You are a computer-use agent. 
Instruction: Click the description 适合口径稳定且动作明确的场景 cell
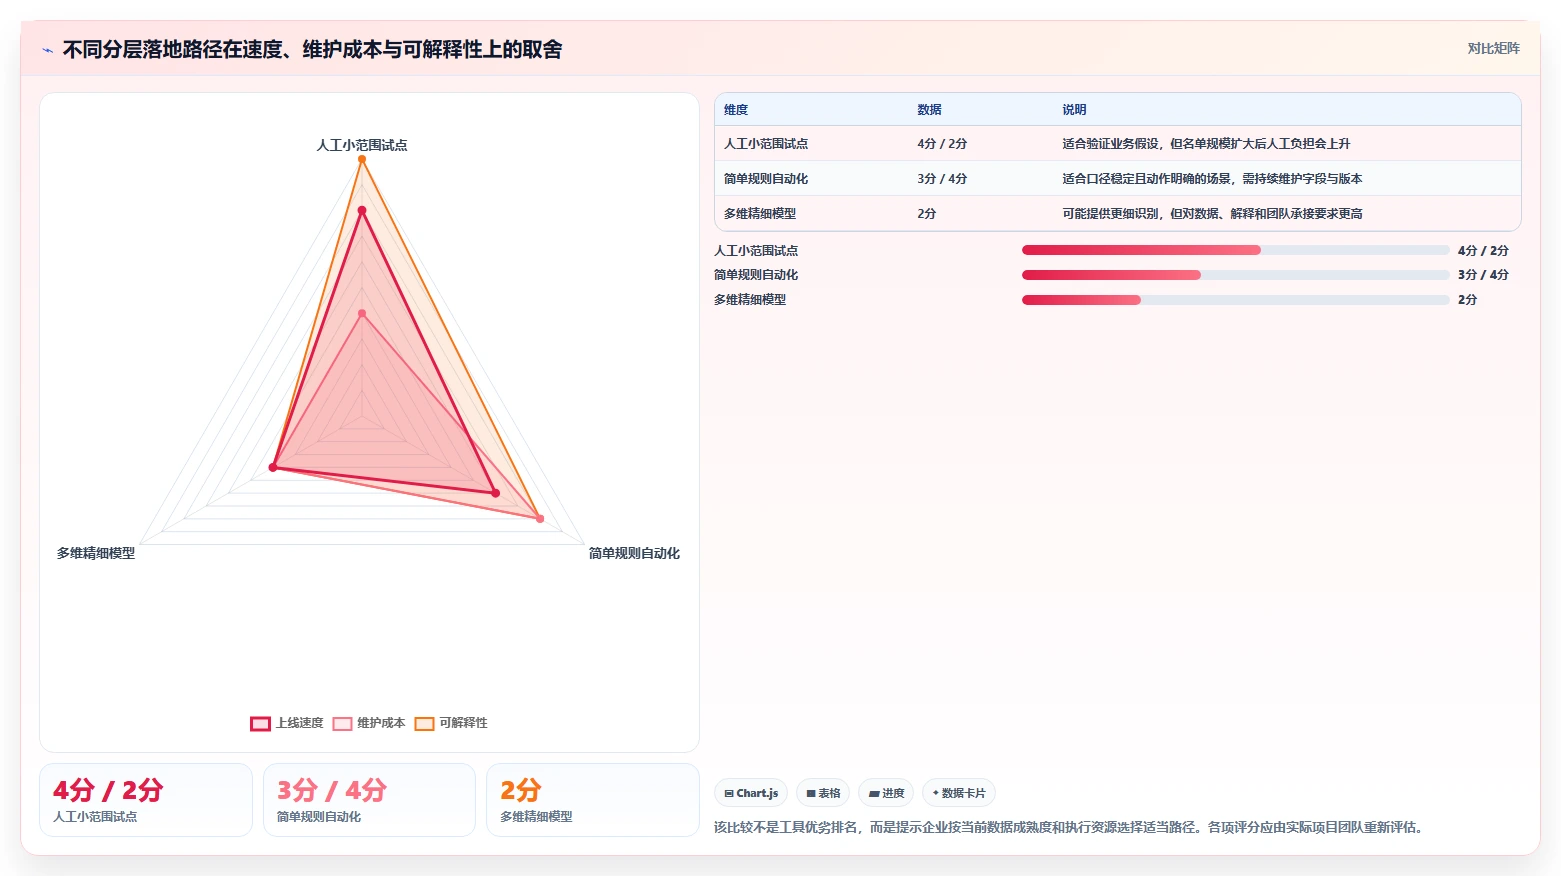pos(1212,179)
